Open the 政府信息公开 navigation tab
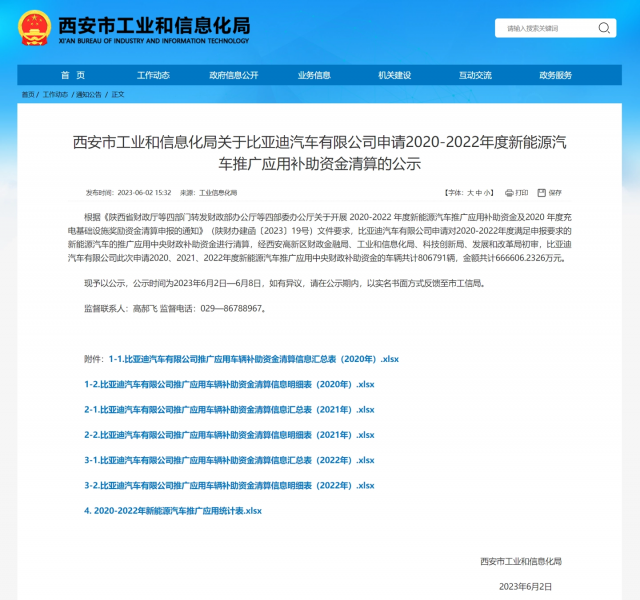This screenshot has height=600, width=640. pyautogui.click(x=234, y=75)
